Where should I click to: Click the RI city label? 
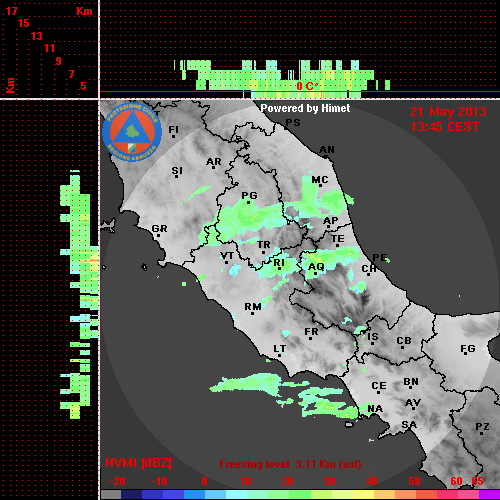pyautogui.click(x=279, y=263)
